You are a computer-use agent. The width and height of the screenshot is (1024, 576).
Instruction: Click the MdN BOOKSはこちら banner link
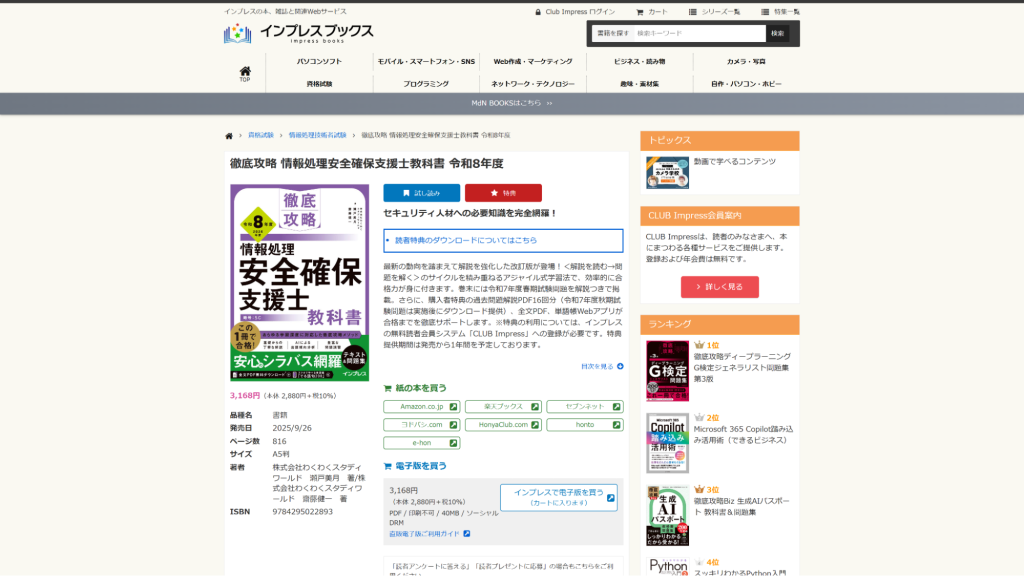[x=511, y=103]
